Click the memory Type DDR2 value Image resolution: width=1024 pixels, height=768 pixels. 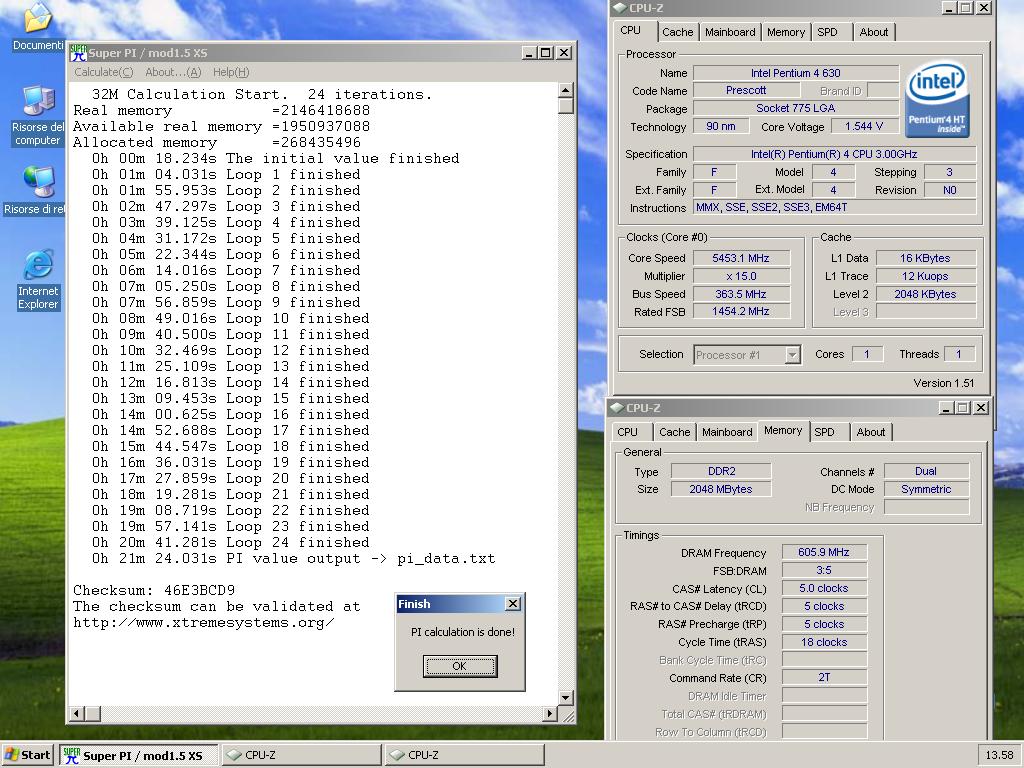click(x=721, y=471)
